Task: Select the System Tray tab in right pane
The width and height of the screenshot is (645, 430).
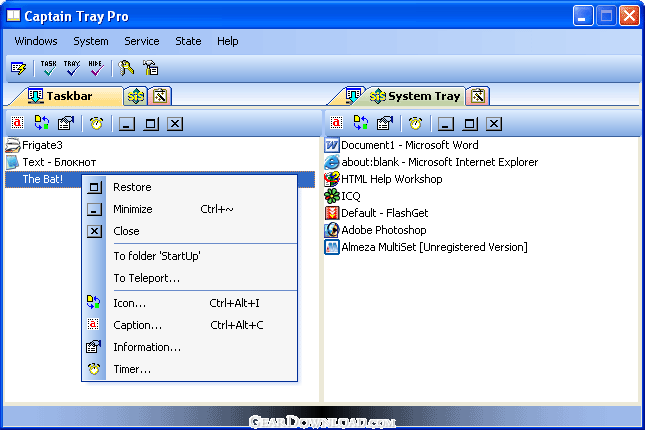Action: click(x=415, y=96)
